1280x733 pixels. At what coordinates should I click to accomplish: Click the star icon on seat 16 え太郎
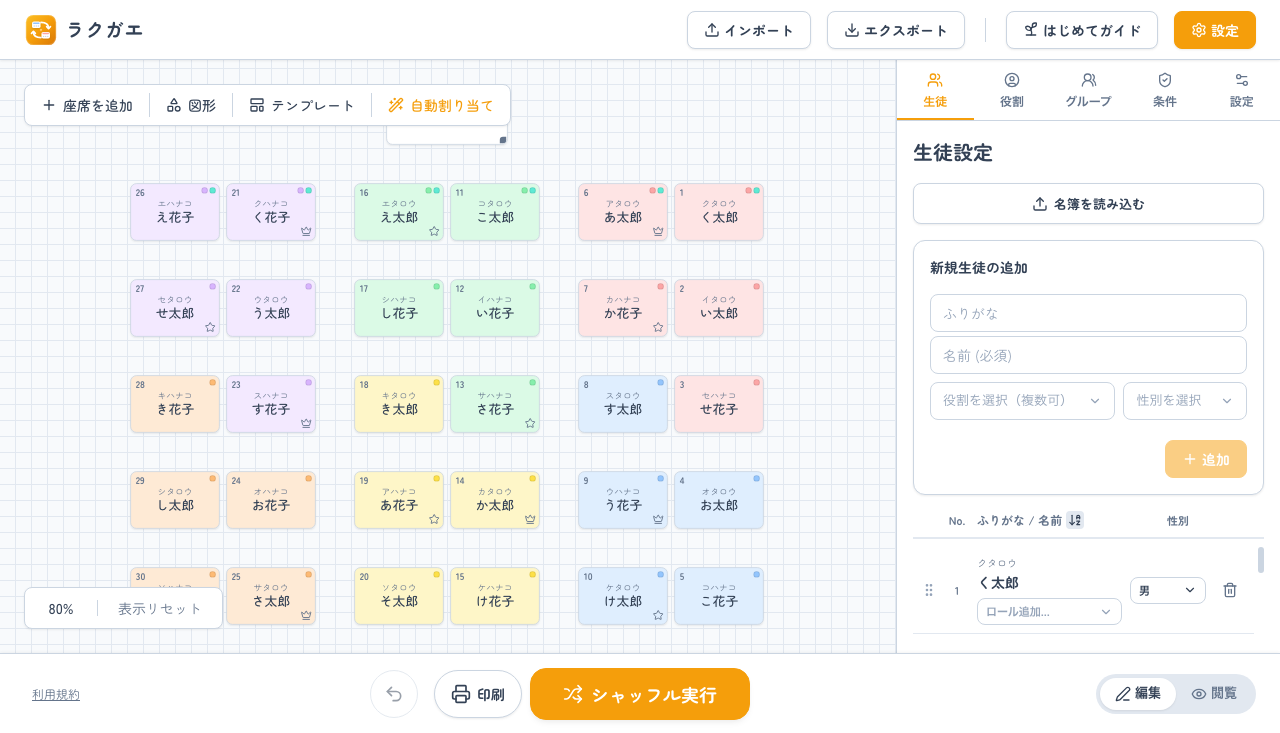434,231
